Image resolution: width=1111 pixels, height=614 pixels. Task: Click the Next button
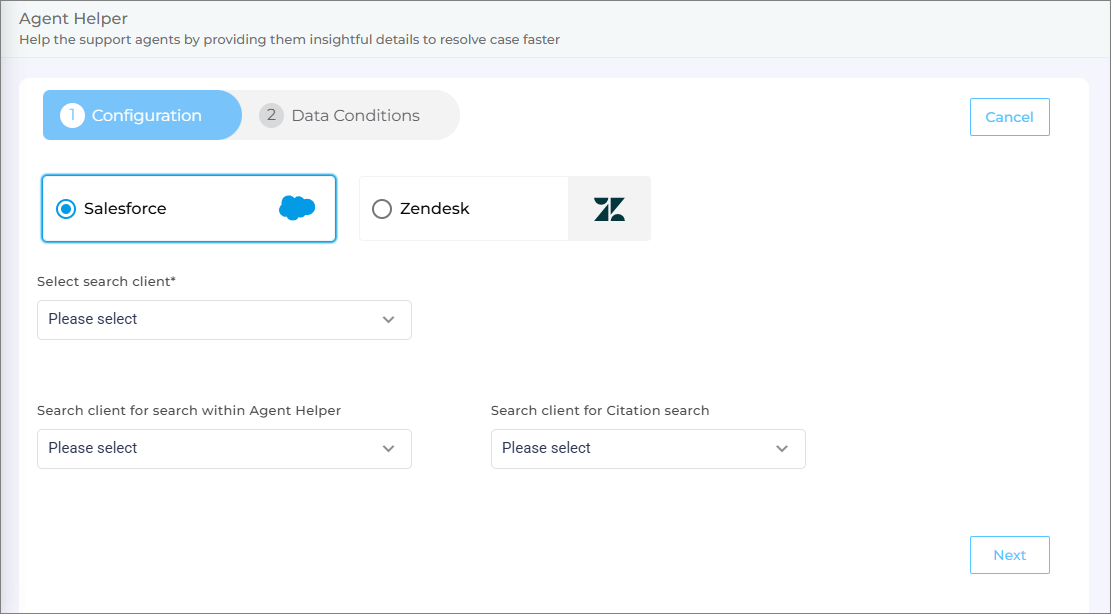coord(1009,555)
